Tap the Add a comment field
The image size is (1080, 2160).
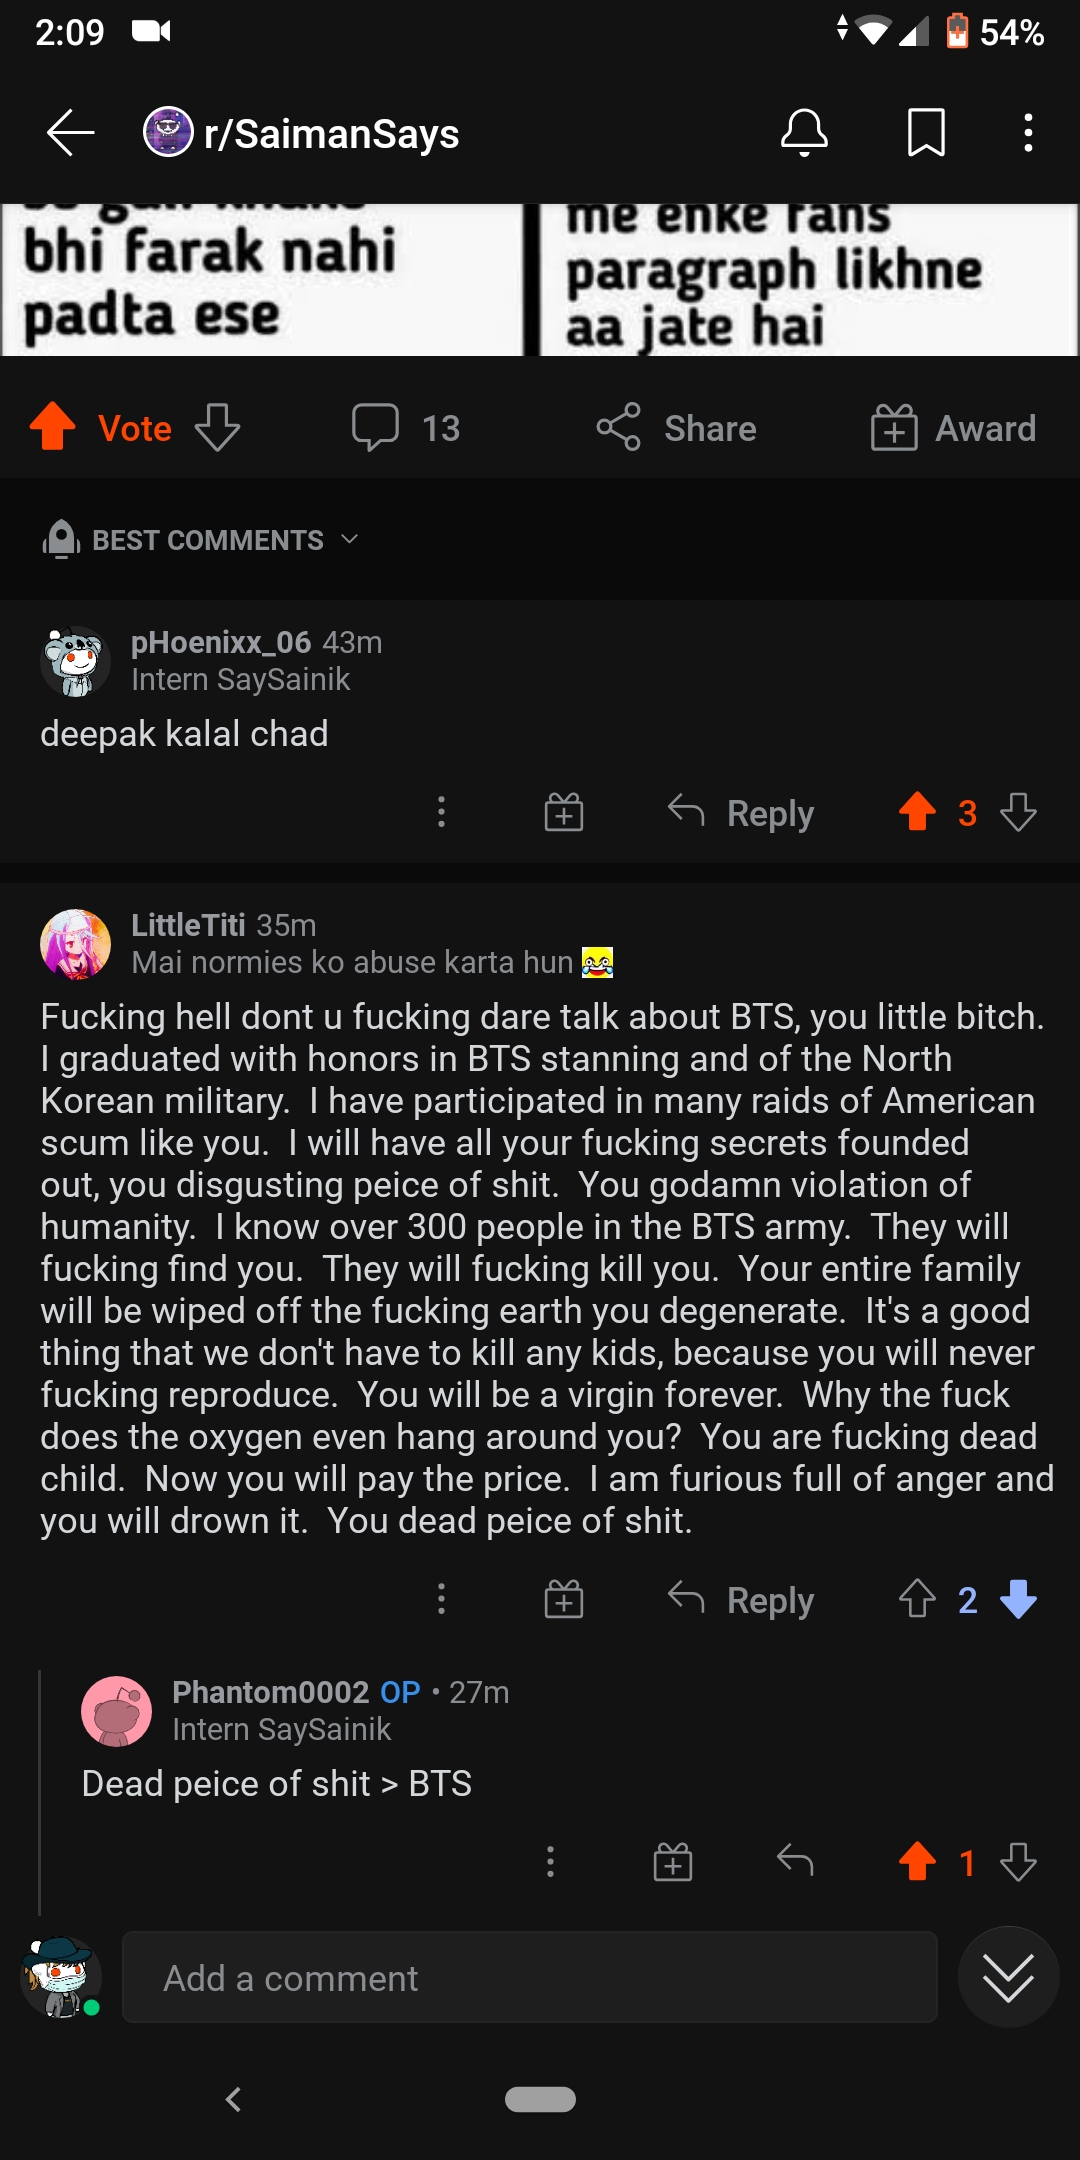(528, 1977)
